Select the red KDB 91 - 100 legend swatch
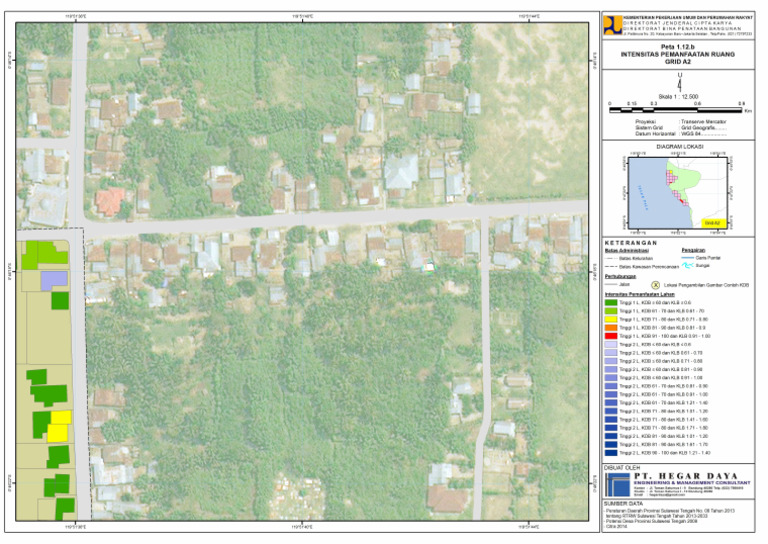 coord(611,336)
